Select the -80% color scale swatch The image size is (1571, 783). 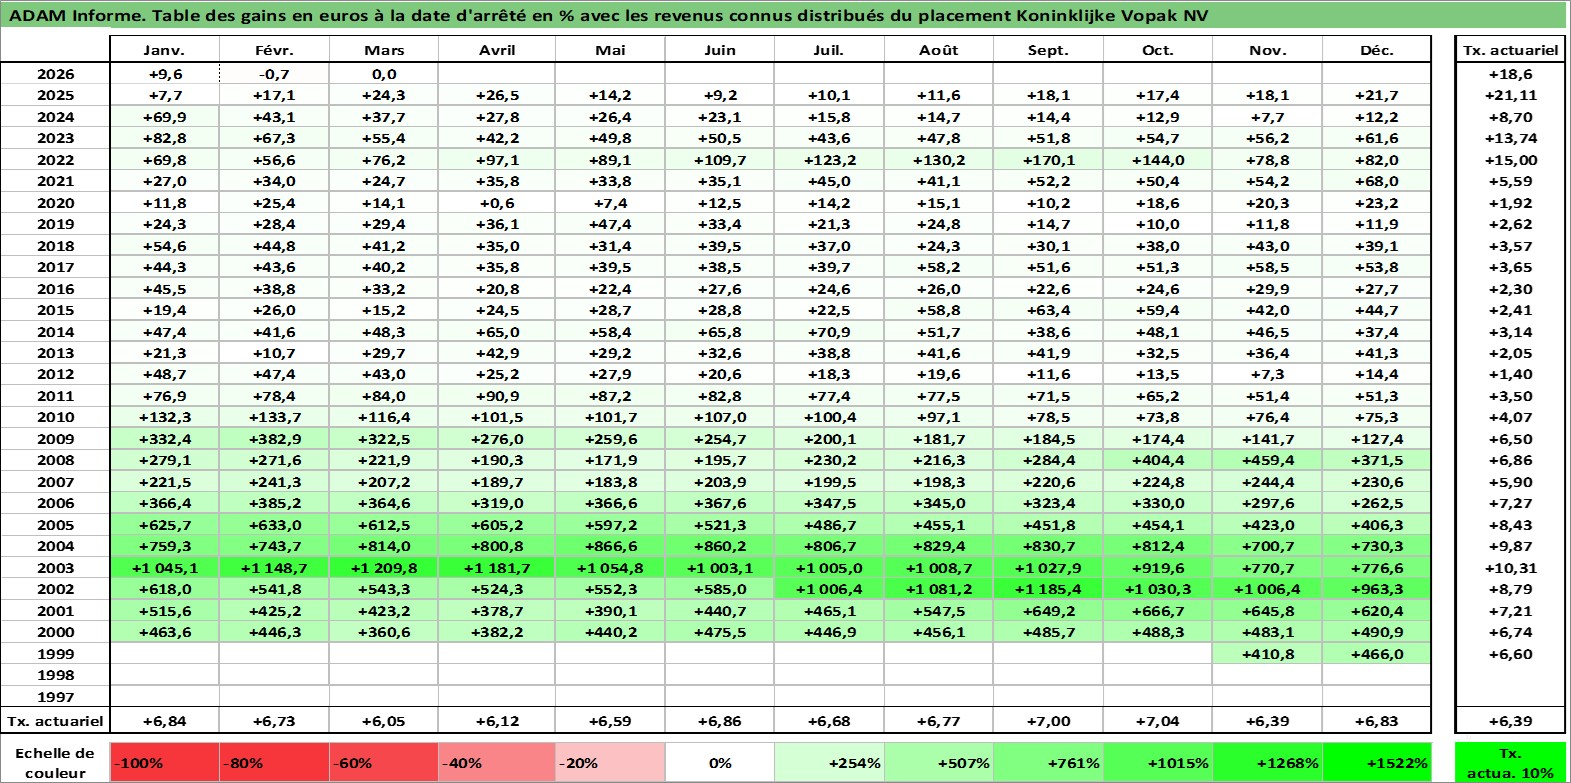[x=275, y=763]
